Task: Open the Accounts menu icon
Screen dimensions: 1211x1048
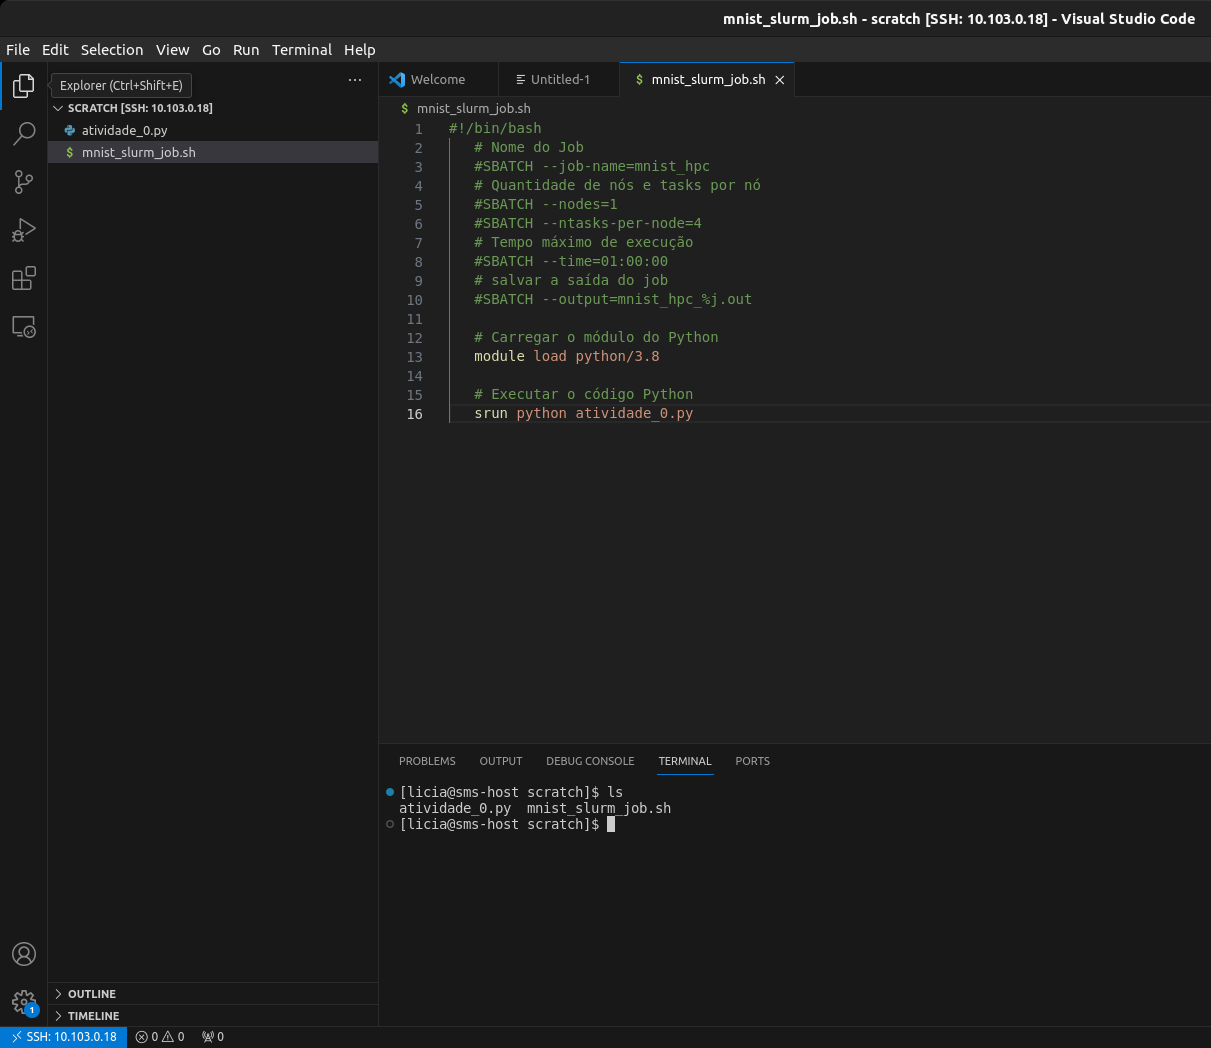Action: pyautogui.click(x=24, y=954)
